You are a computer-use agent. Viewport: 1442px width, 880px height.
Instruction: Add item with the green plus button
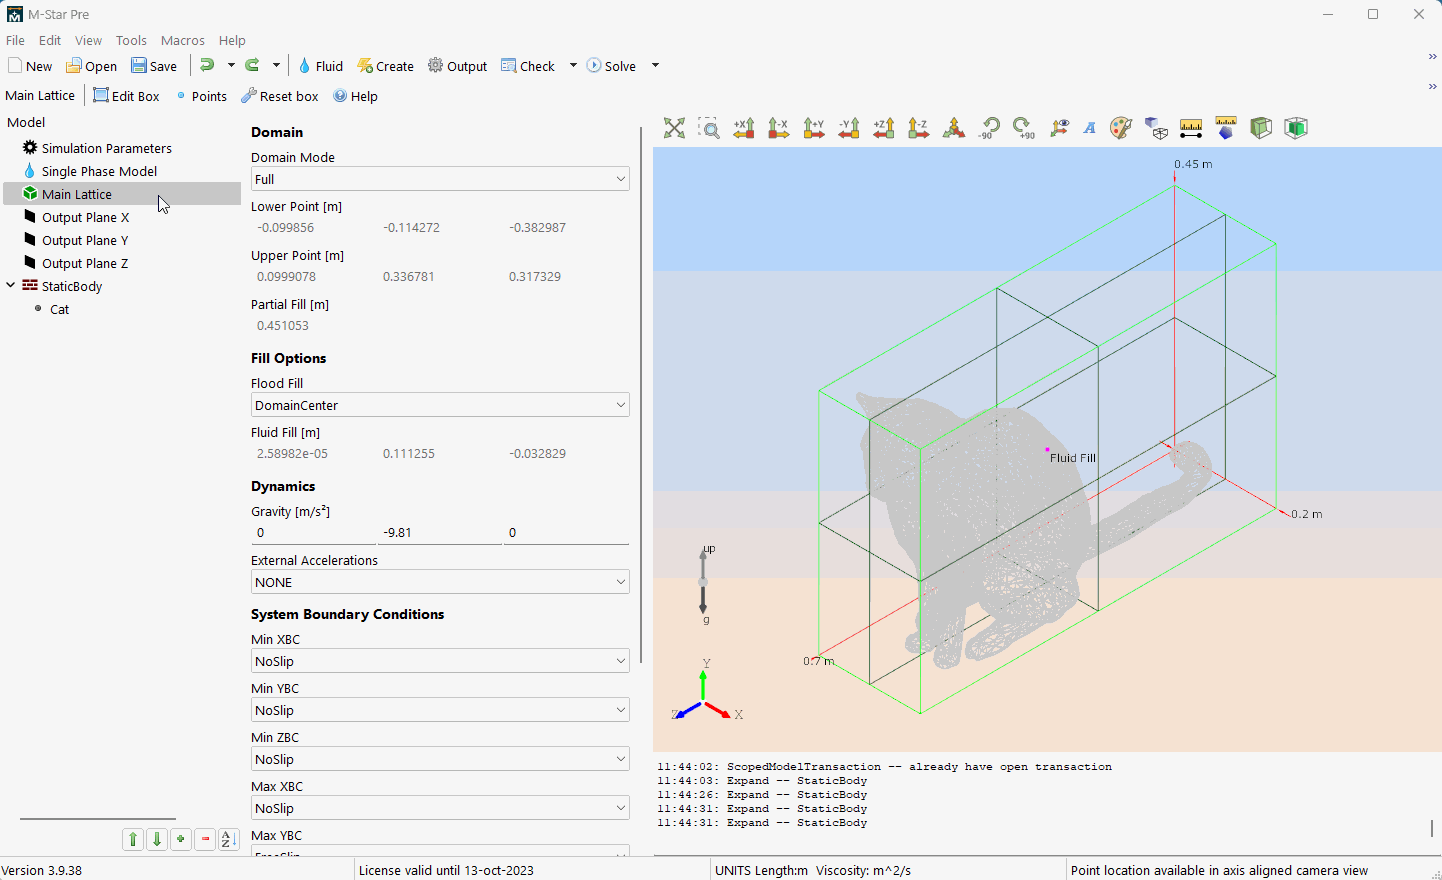181,839
